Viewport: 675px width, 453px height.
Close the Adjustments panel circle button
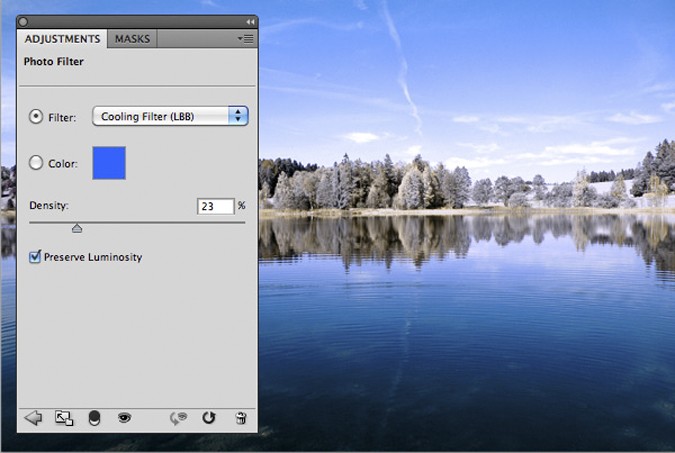(x=23, y=22)
